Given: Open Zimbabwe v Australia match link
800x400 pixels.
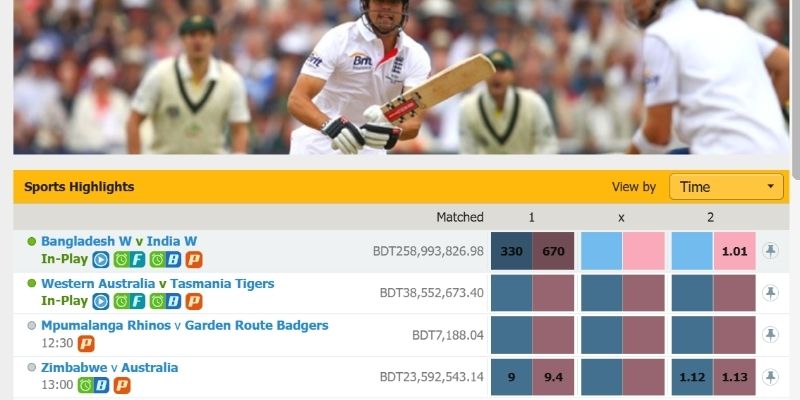Looking at the screenshot, I should [110, 367].
